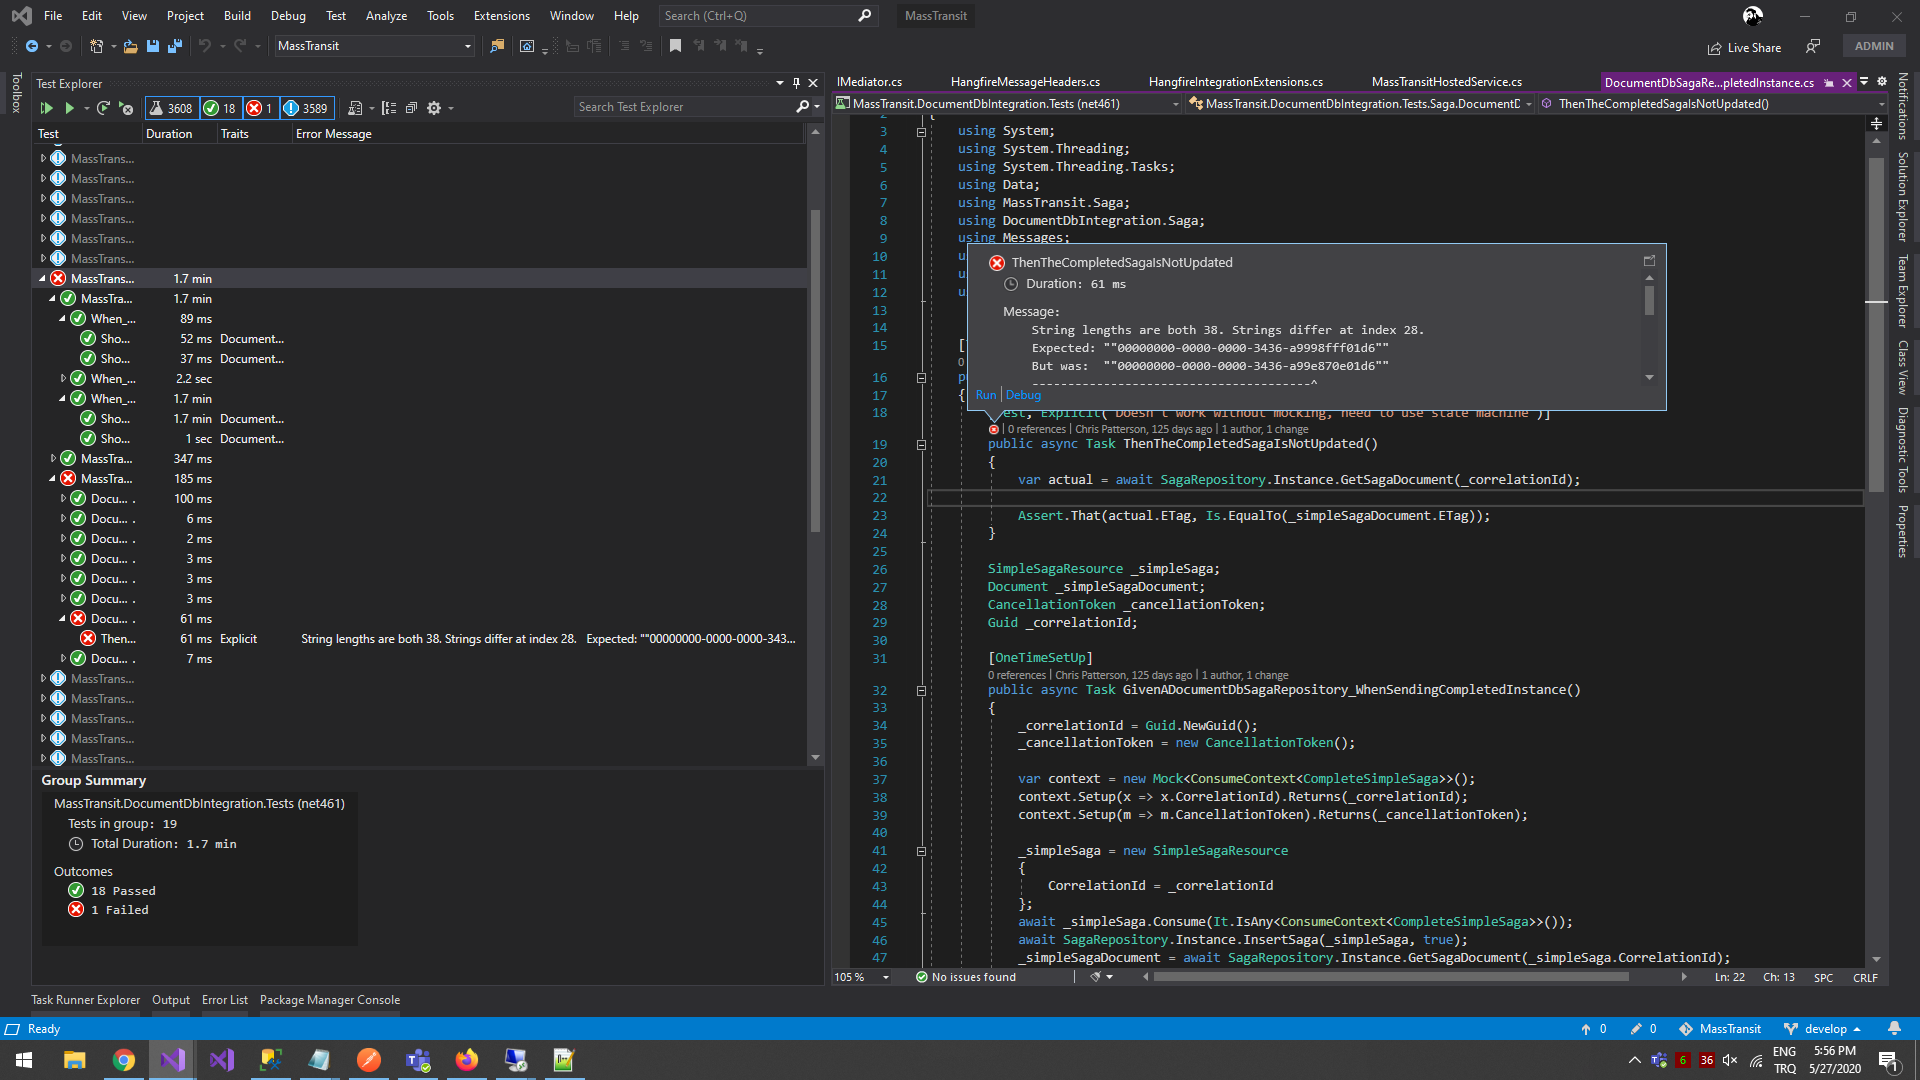Run all tests in Test Explorer
Screen dimensions: 1920x1080
[x=46, y=108]
